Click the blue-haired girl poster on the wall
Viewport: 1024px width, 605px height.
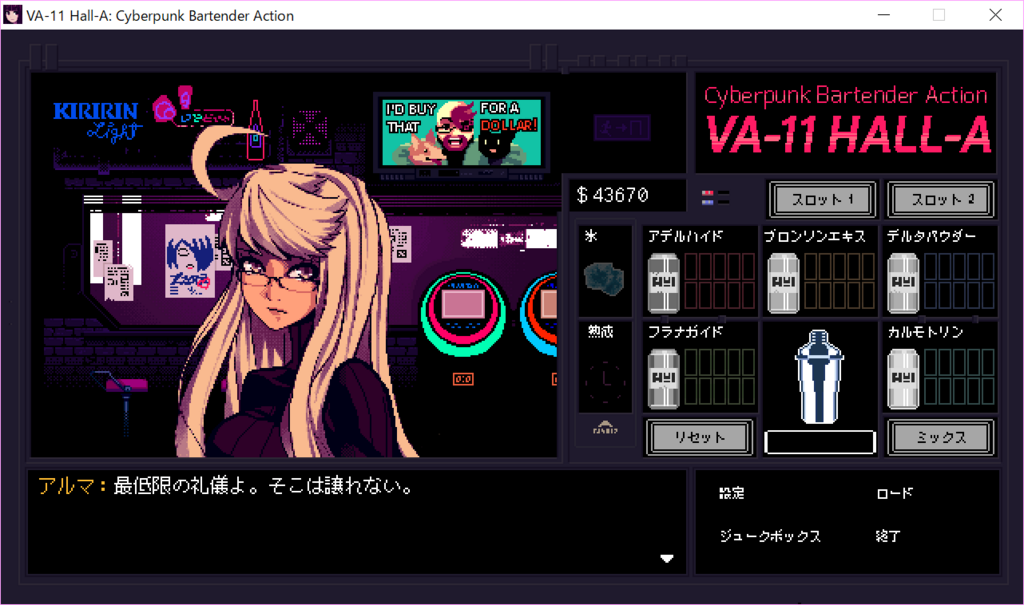189,261
